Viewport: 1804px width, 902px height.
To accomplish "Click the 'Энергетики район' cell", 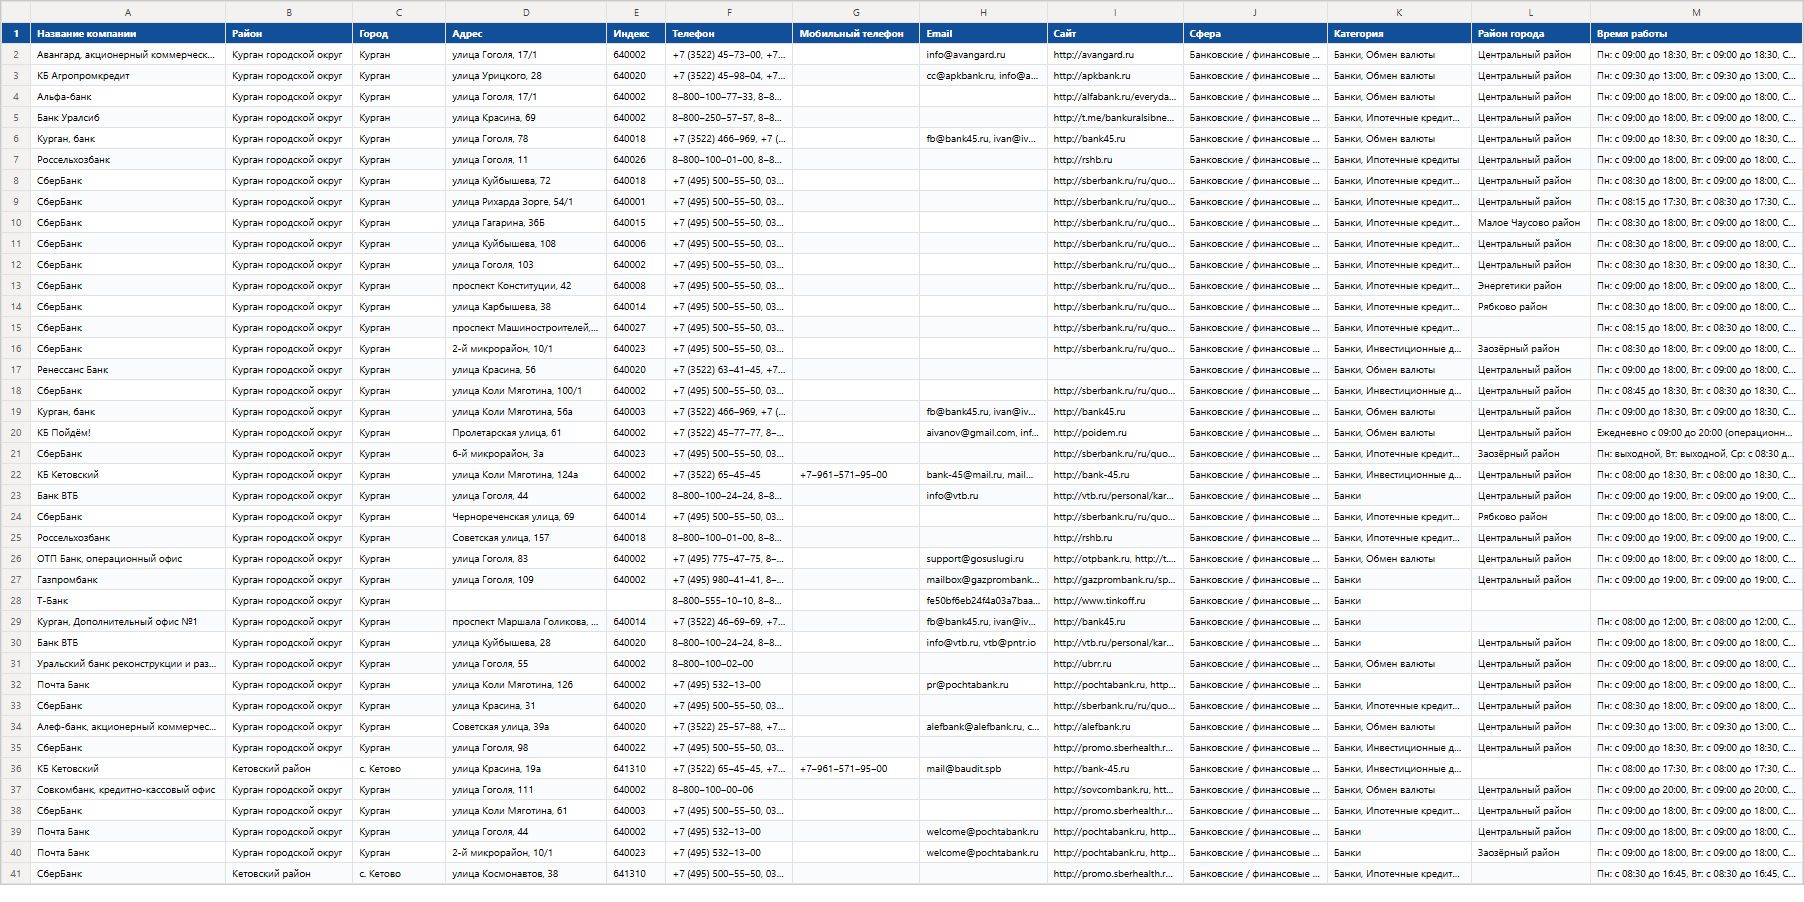I will (x=1530, y=285).
